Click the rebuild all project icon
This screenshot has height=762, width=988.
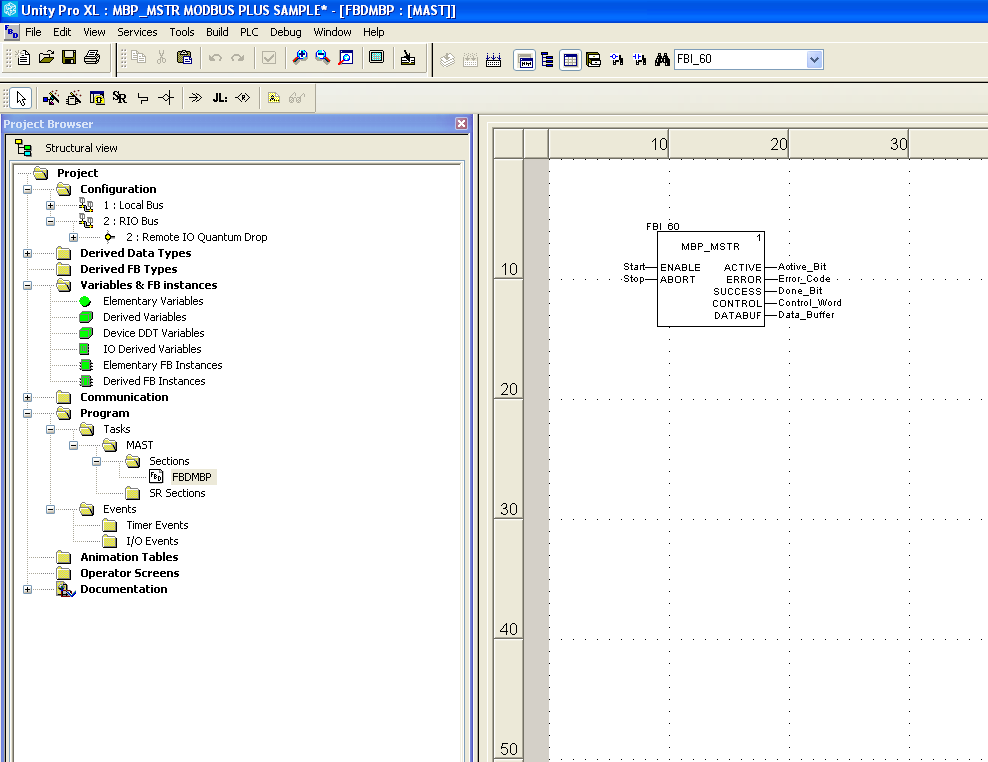493,60
